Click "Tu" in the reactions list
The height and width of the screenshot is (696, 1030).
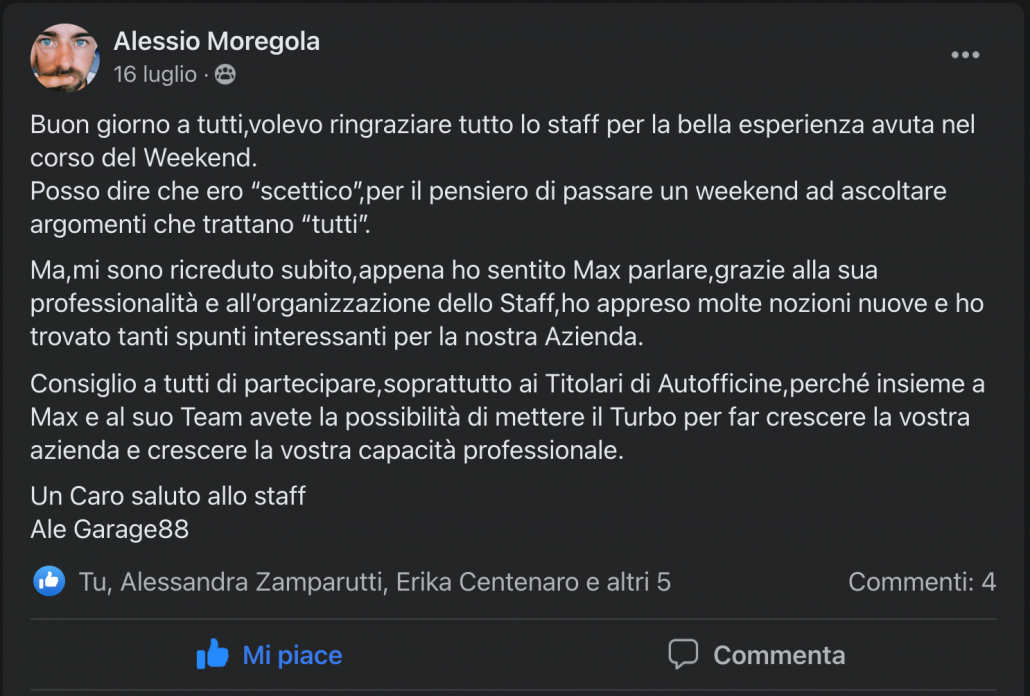pos(92,582)
